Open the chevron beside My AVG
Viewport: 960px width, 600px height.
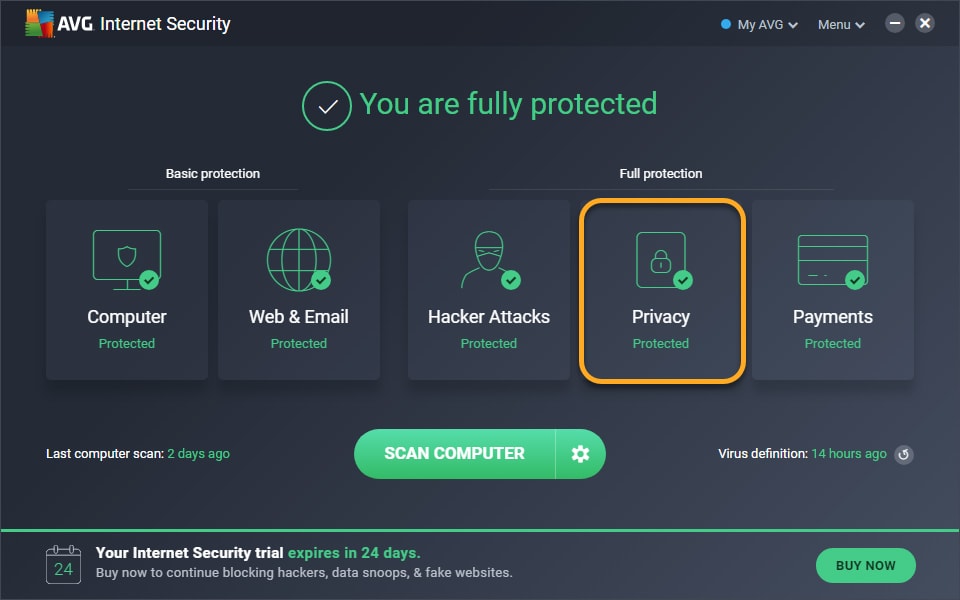point(791,23)
